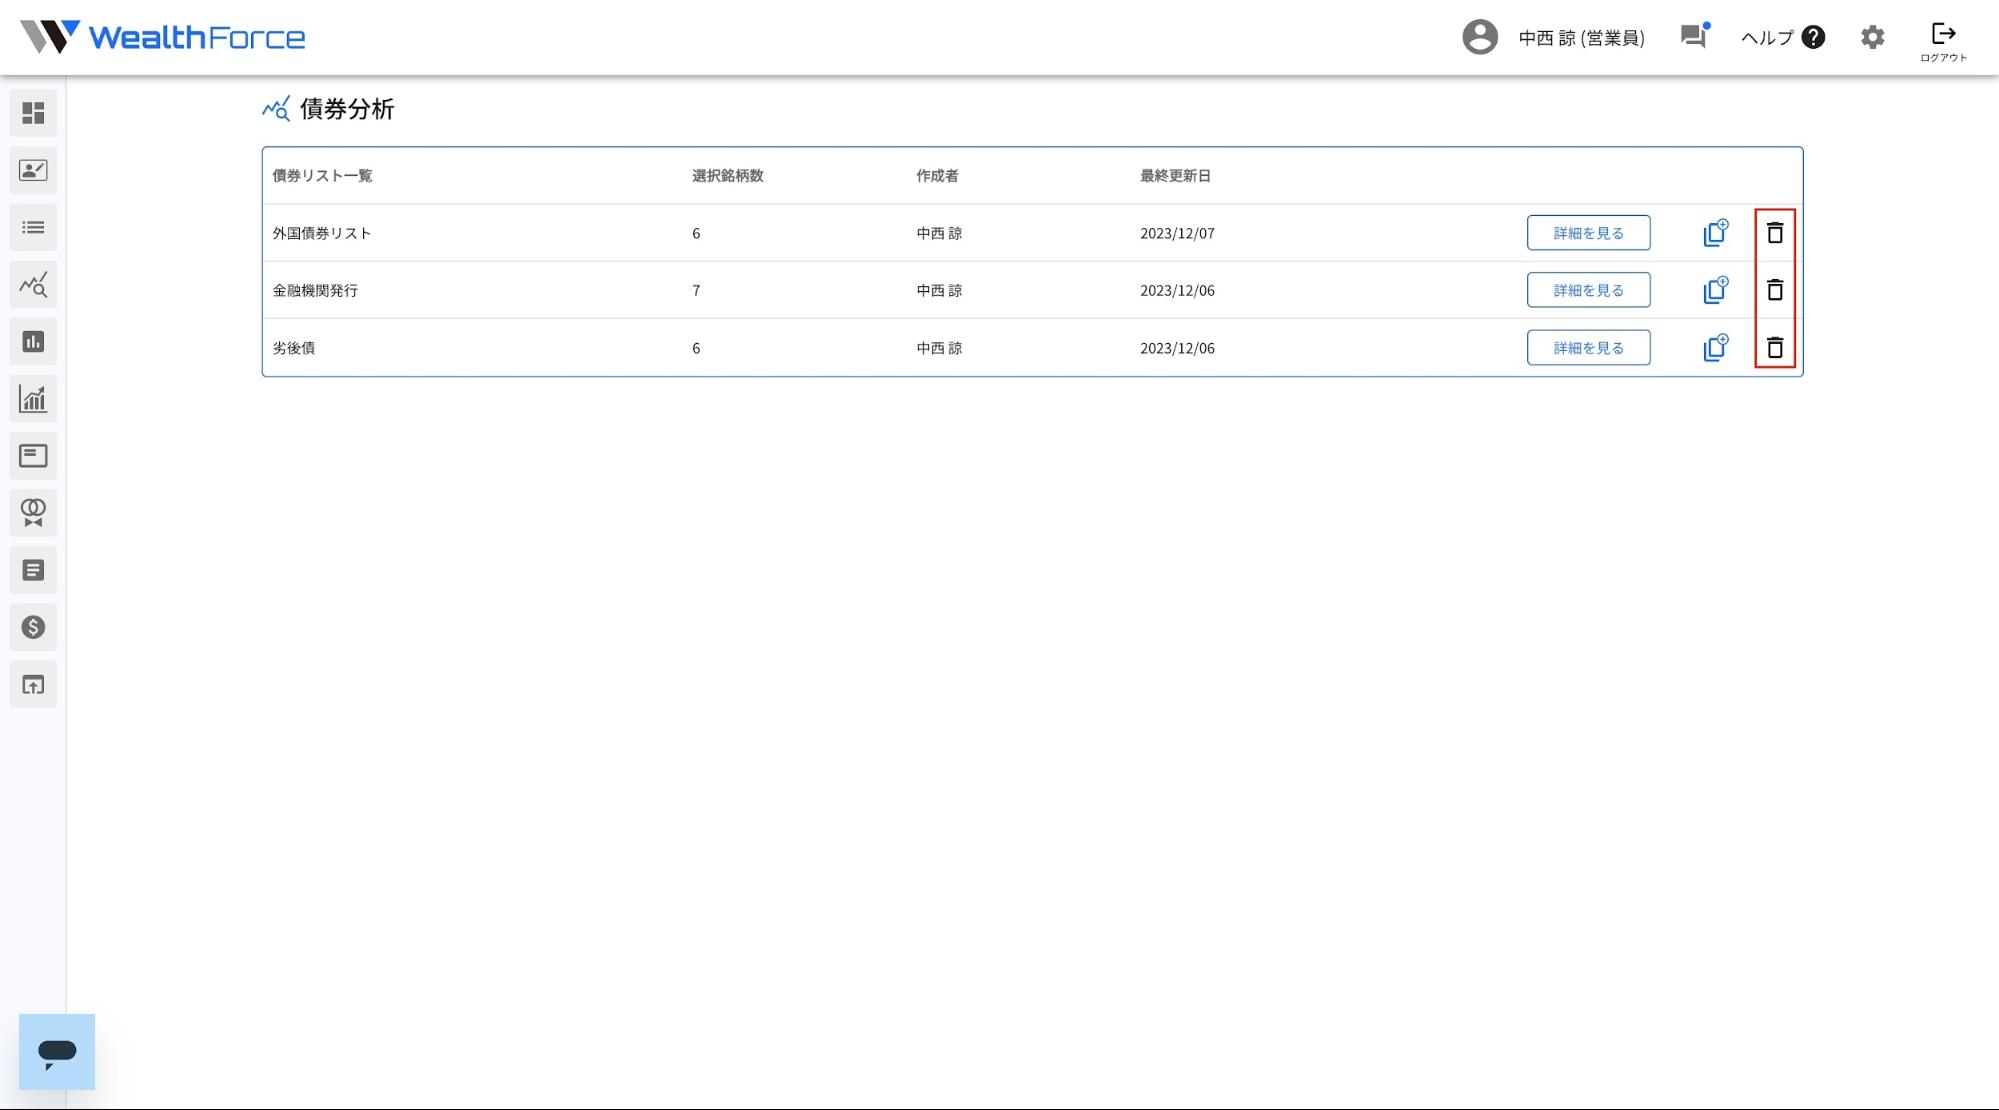Click the award ribbon sidebar icon

[33, 513]
